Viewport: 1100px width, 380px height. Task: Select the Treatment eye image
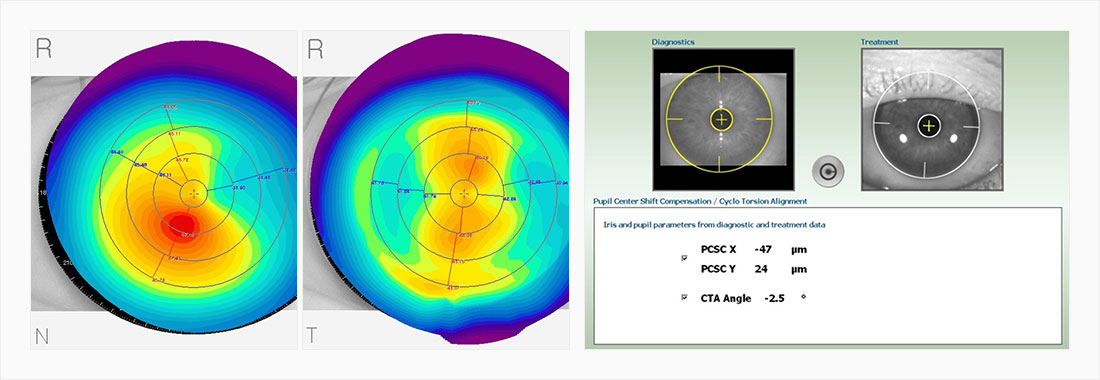tap(932, 119)
